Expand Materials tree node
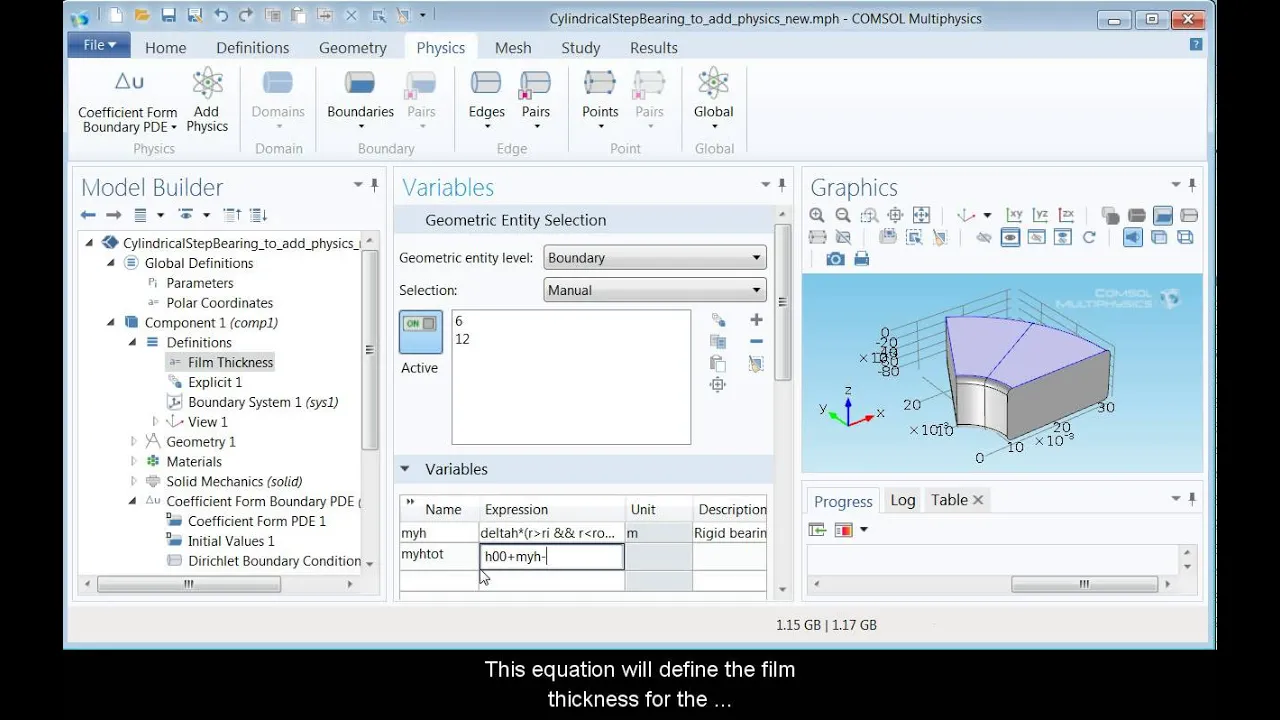Viewport: 1280px width, 720px height. click(x=133, y=461)
